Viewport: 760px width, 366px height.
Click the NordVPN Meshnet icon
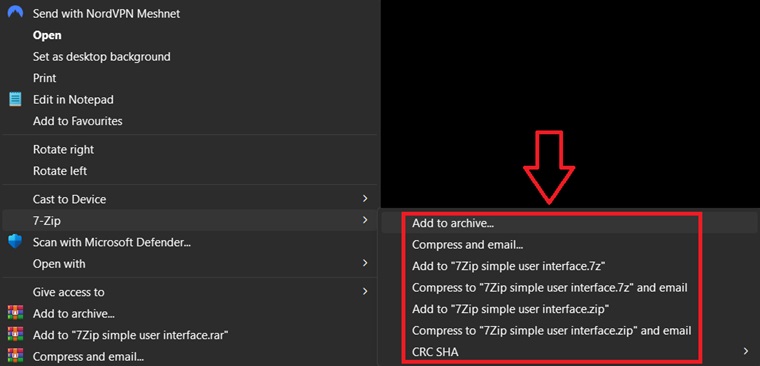pyautogui.click(x=16, y=12)
